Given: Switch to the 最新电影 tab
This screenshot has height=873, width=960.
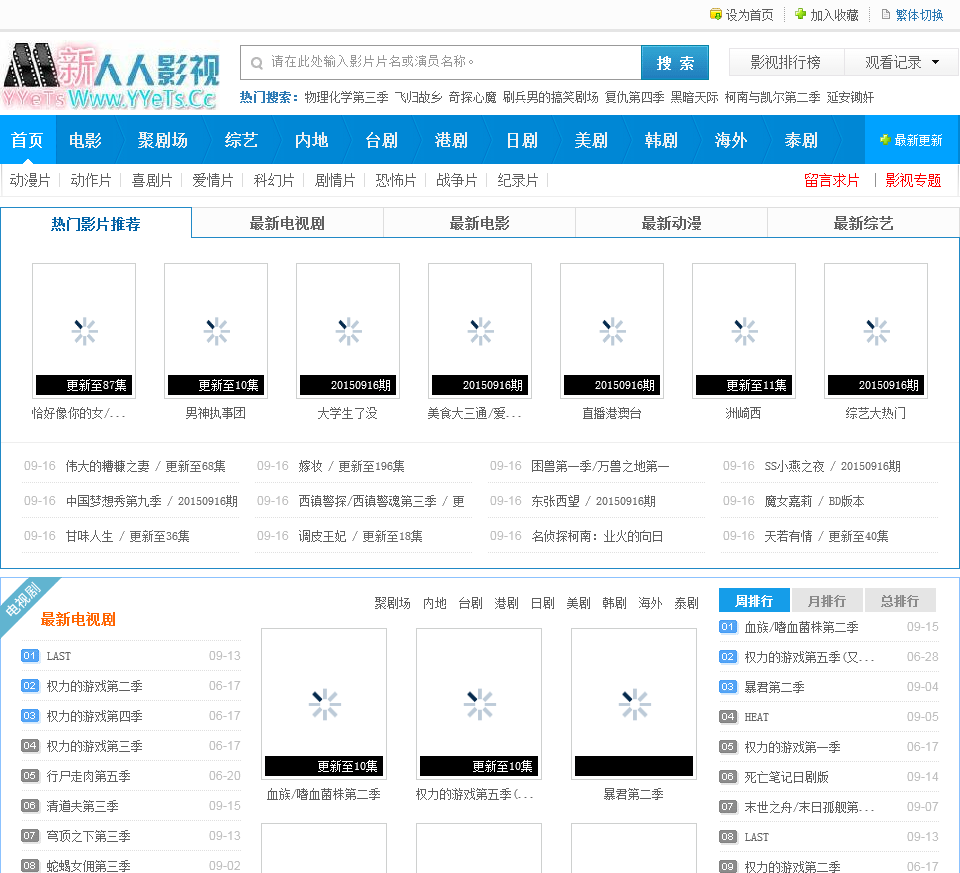Looking at the screenshot, I should point(479,223).
